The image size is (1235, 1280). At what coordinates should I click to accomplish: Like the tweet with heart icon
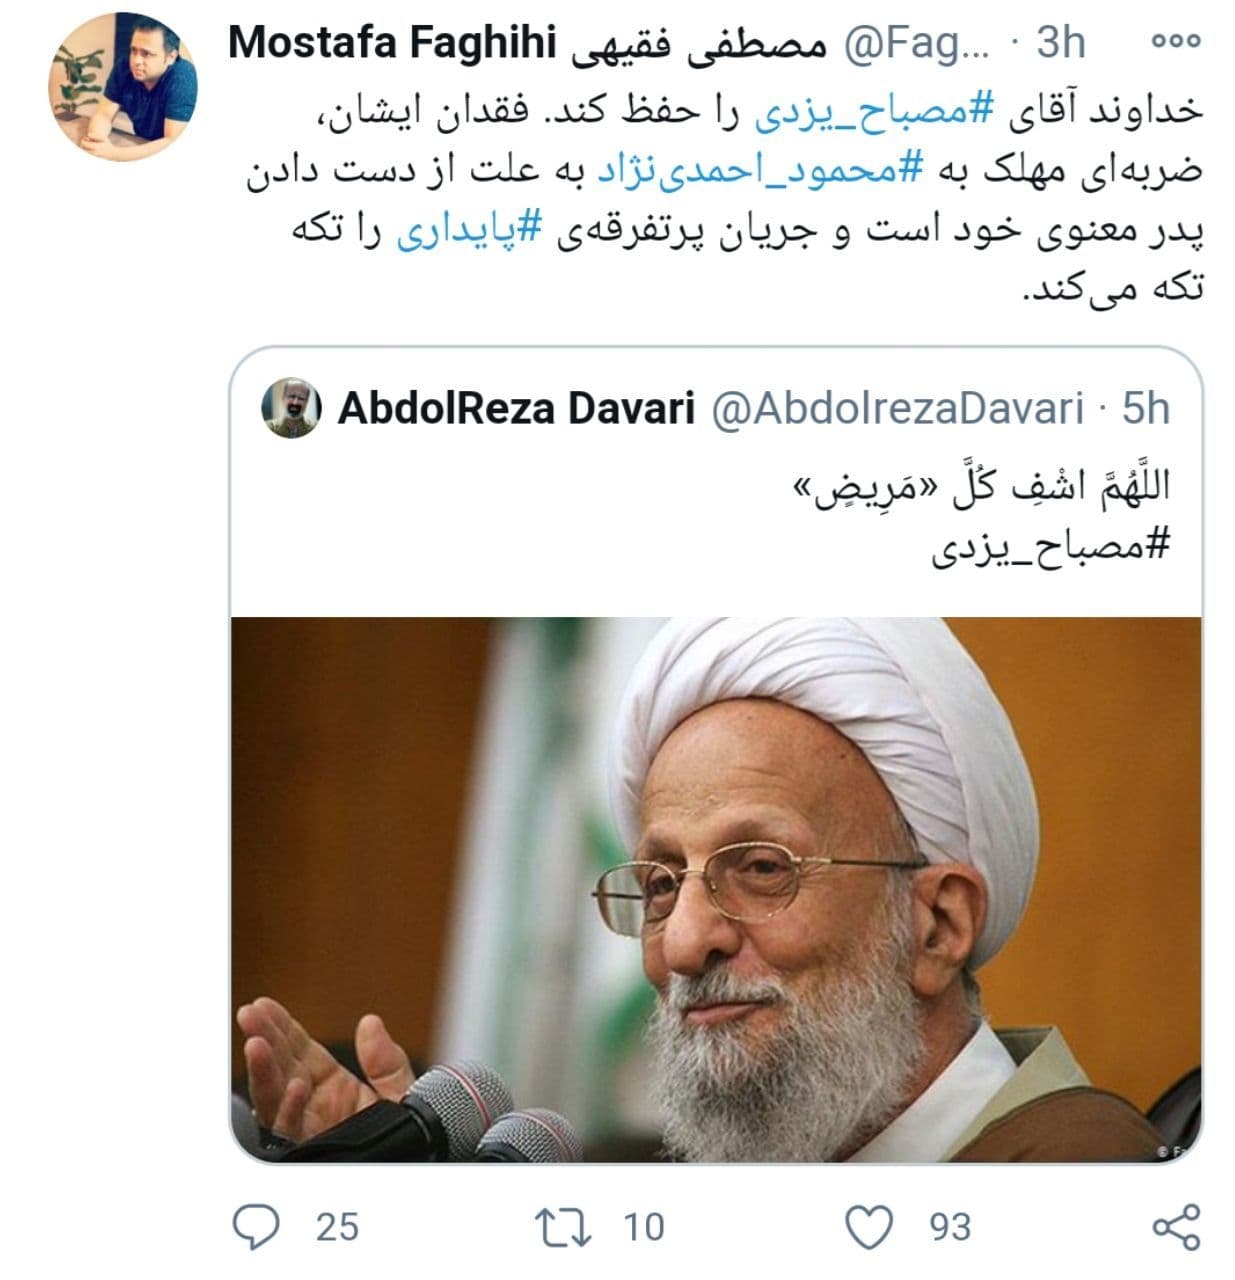pos(870,1227)
